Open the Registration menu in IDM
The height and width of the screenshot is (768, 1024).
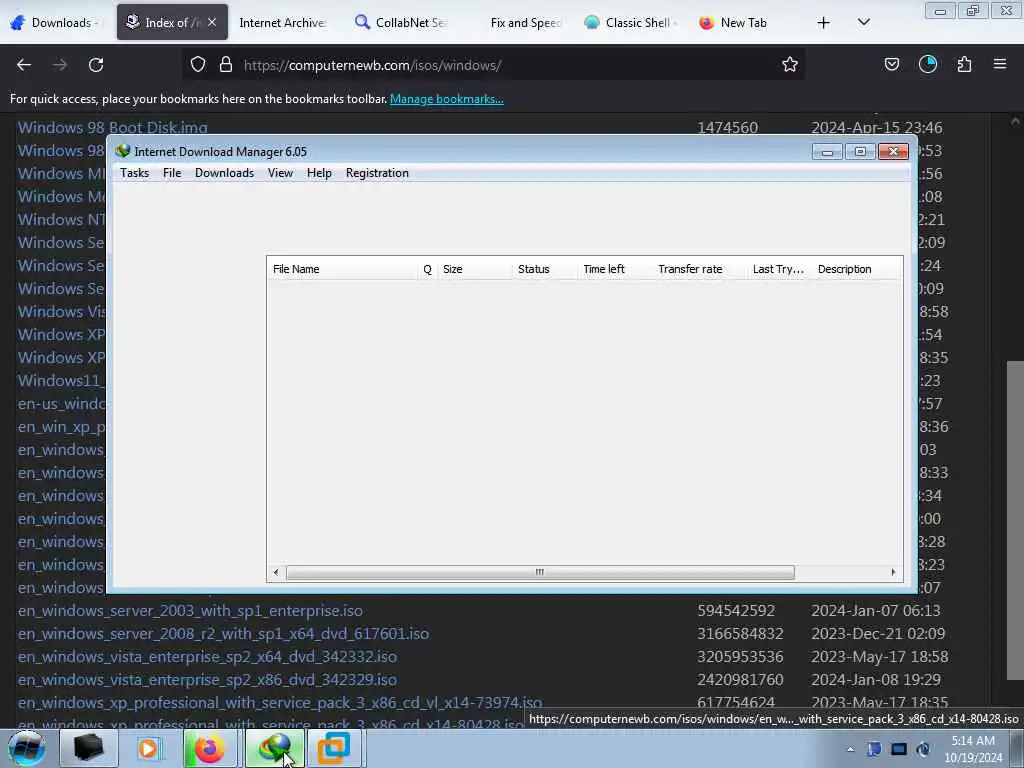[x=377, y=173]
